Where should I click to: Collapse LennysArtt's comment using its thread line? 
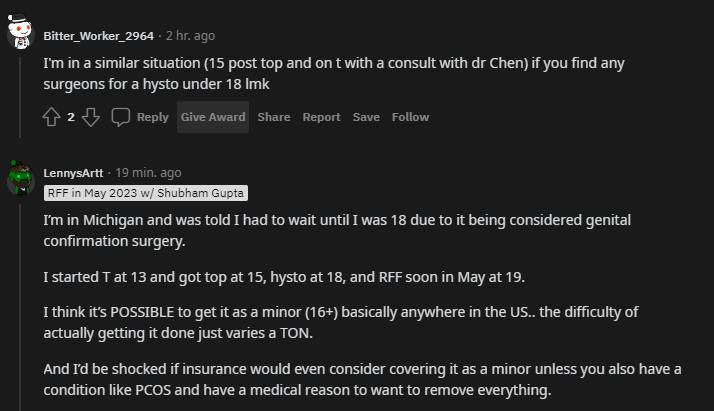pyautogui.click(x=20, y=300)
